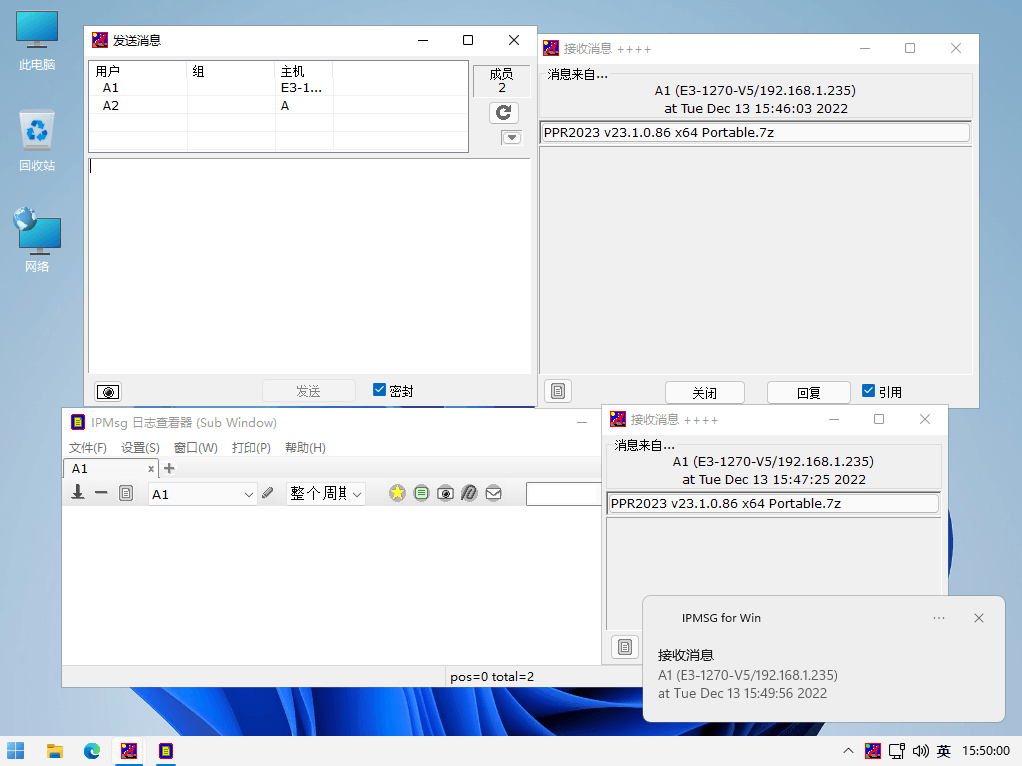
Task: Open notification options three-dots menu
Action: (939, 618)
